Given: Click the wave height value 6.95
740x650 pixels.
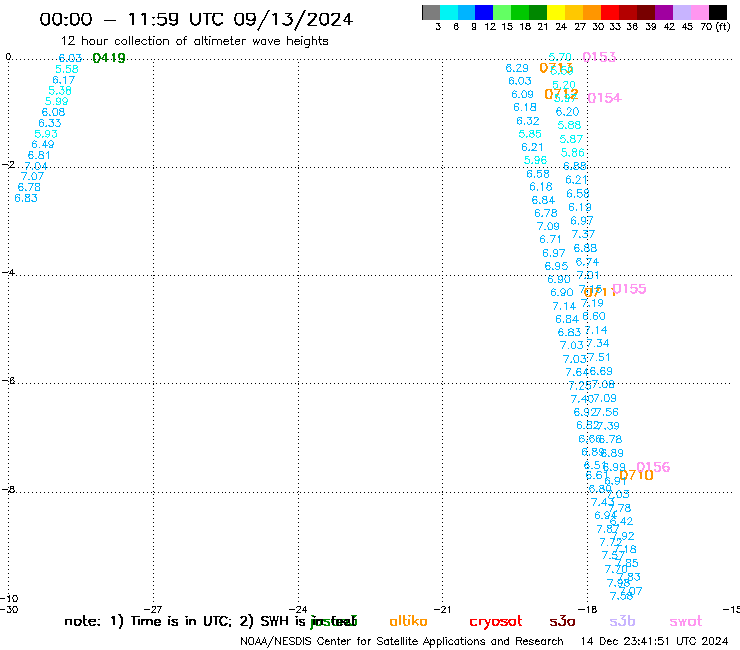Looking at the screenshot, I should [556, 266].
